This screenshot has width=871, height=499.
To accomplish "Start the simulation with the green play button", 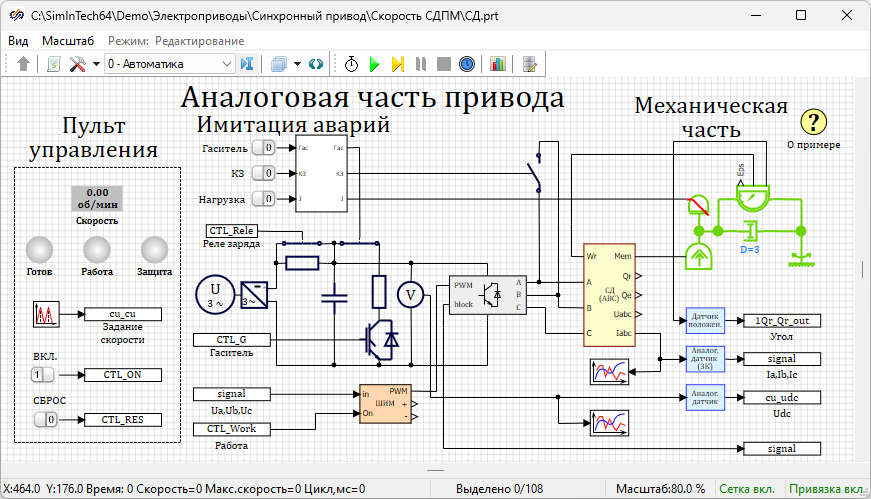I will click(375, 64).
